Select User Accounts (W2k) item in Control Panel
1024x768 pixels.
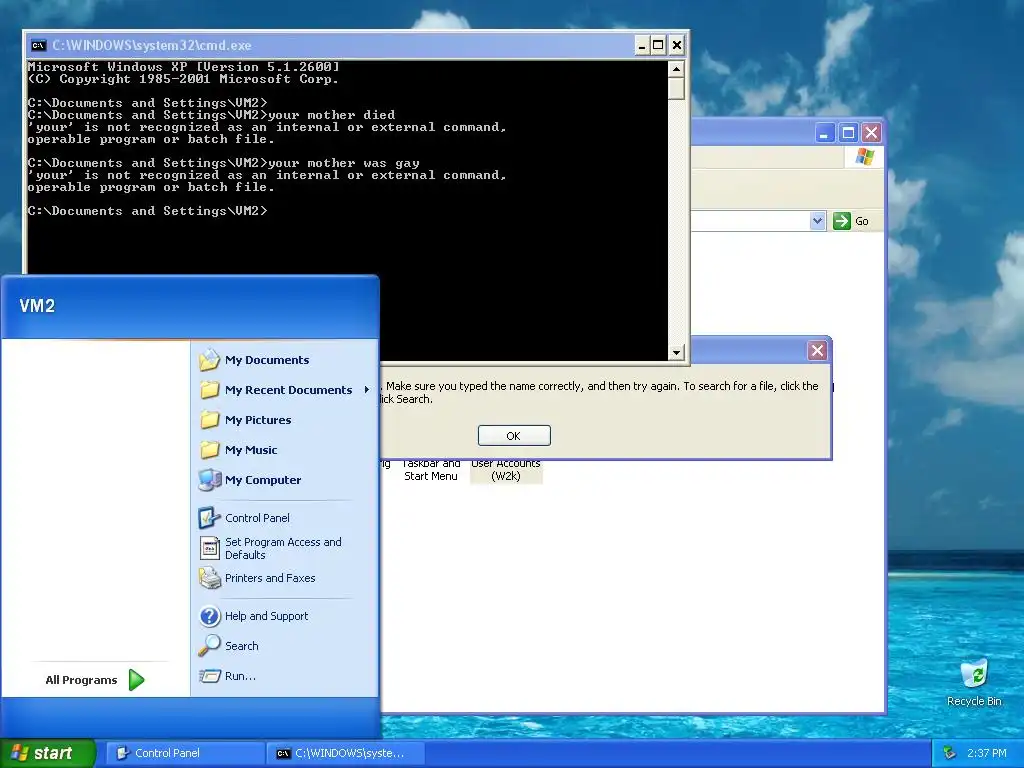[506, 470]
